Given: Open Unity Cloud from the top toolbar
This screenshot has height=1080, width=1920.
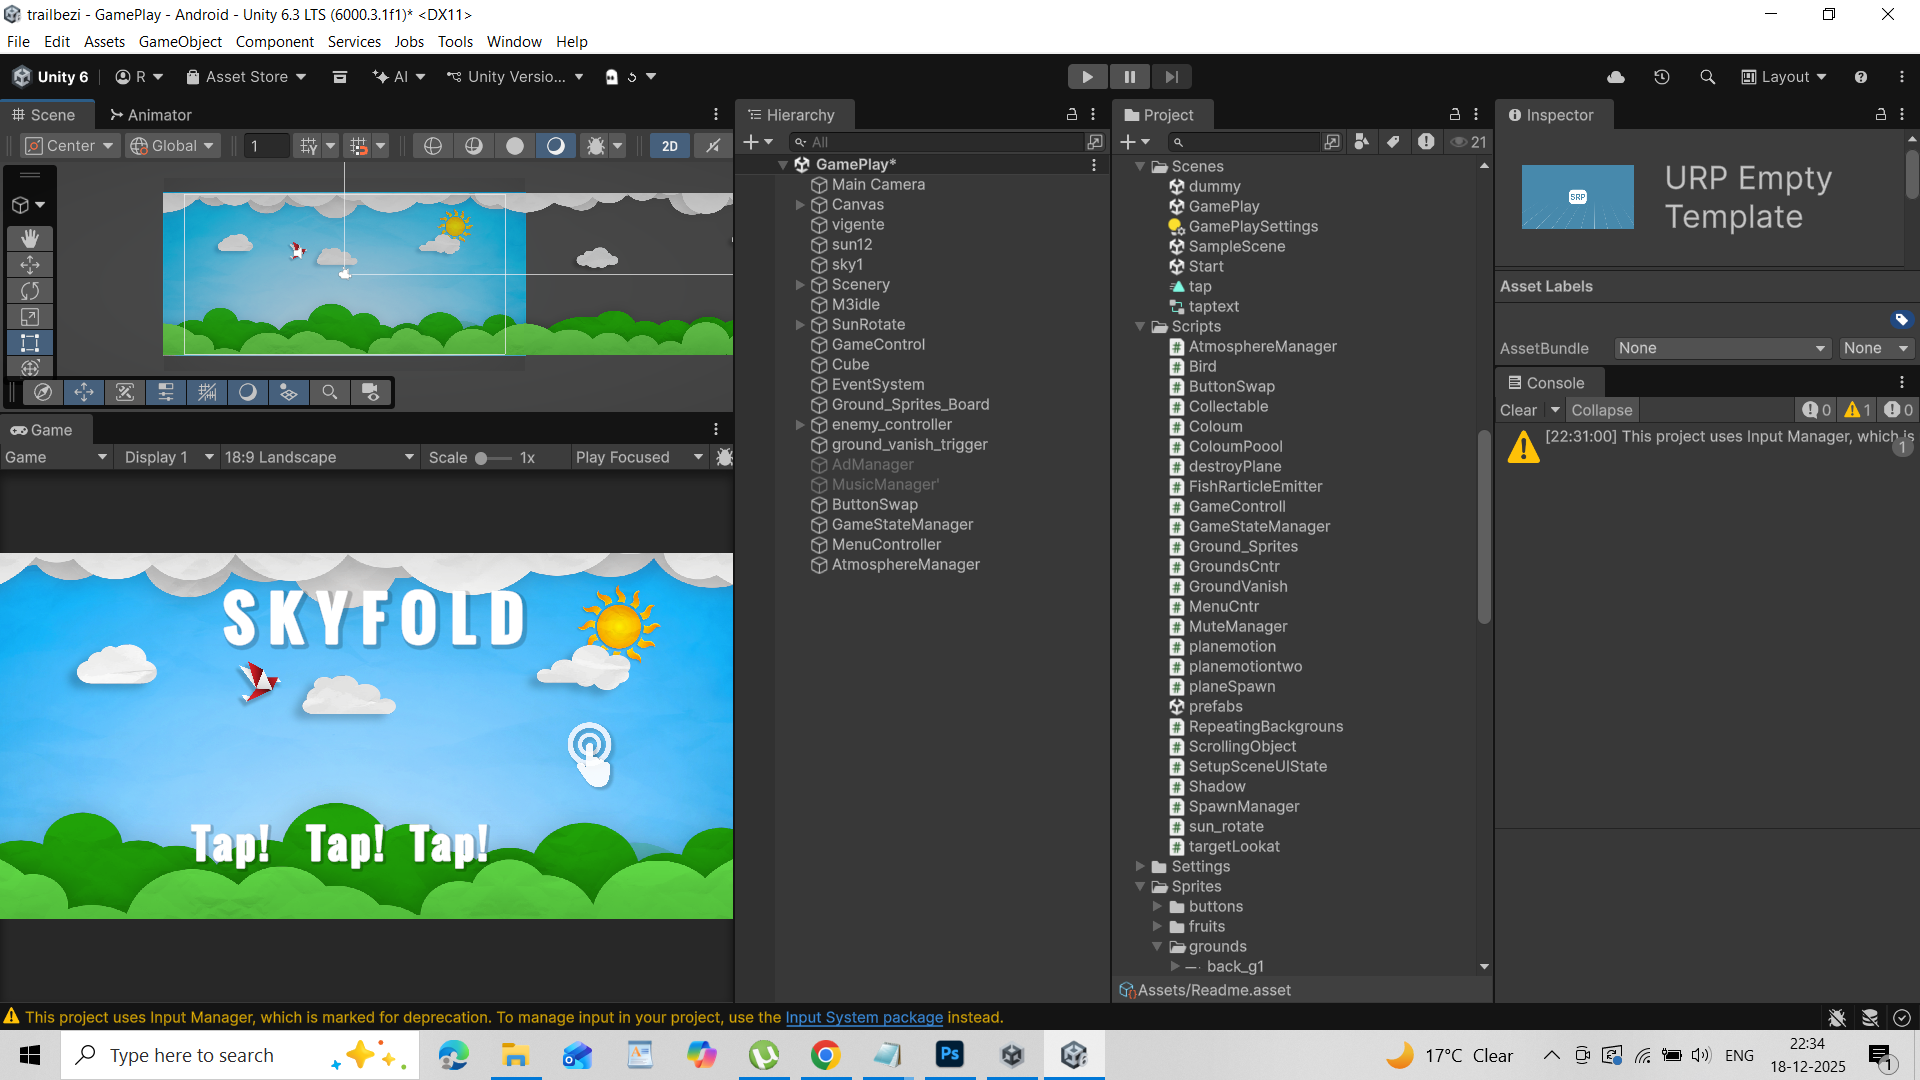Looking at the screenshot, I should coord(1616,76).
